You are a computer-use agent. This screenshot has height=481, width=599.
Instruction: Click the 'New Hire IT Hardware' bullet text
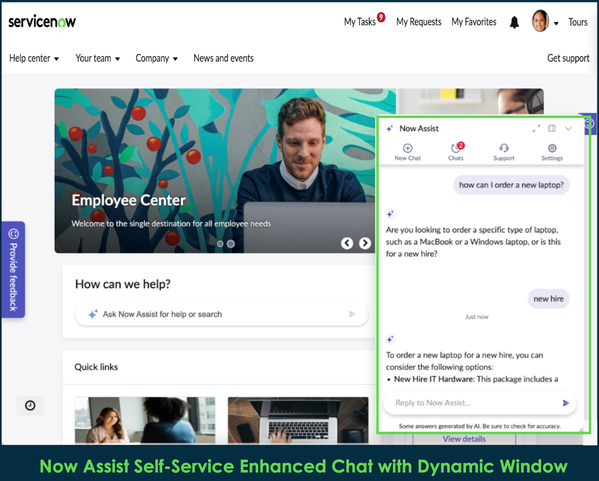coord(434,379)
